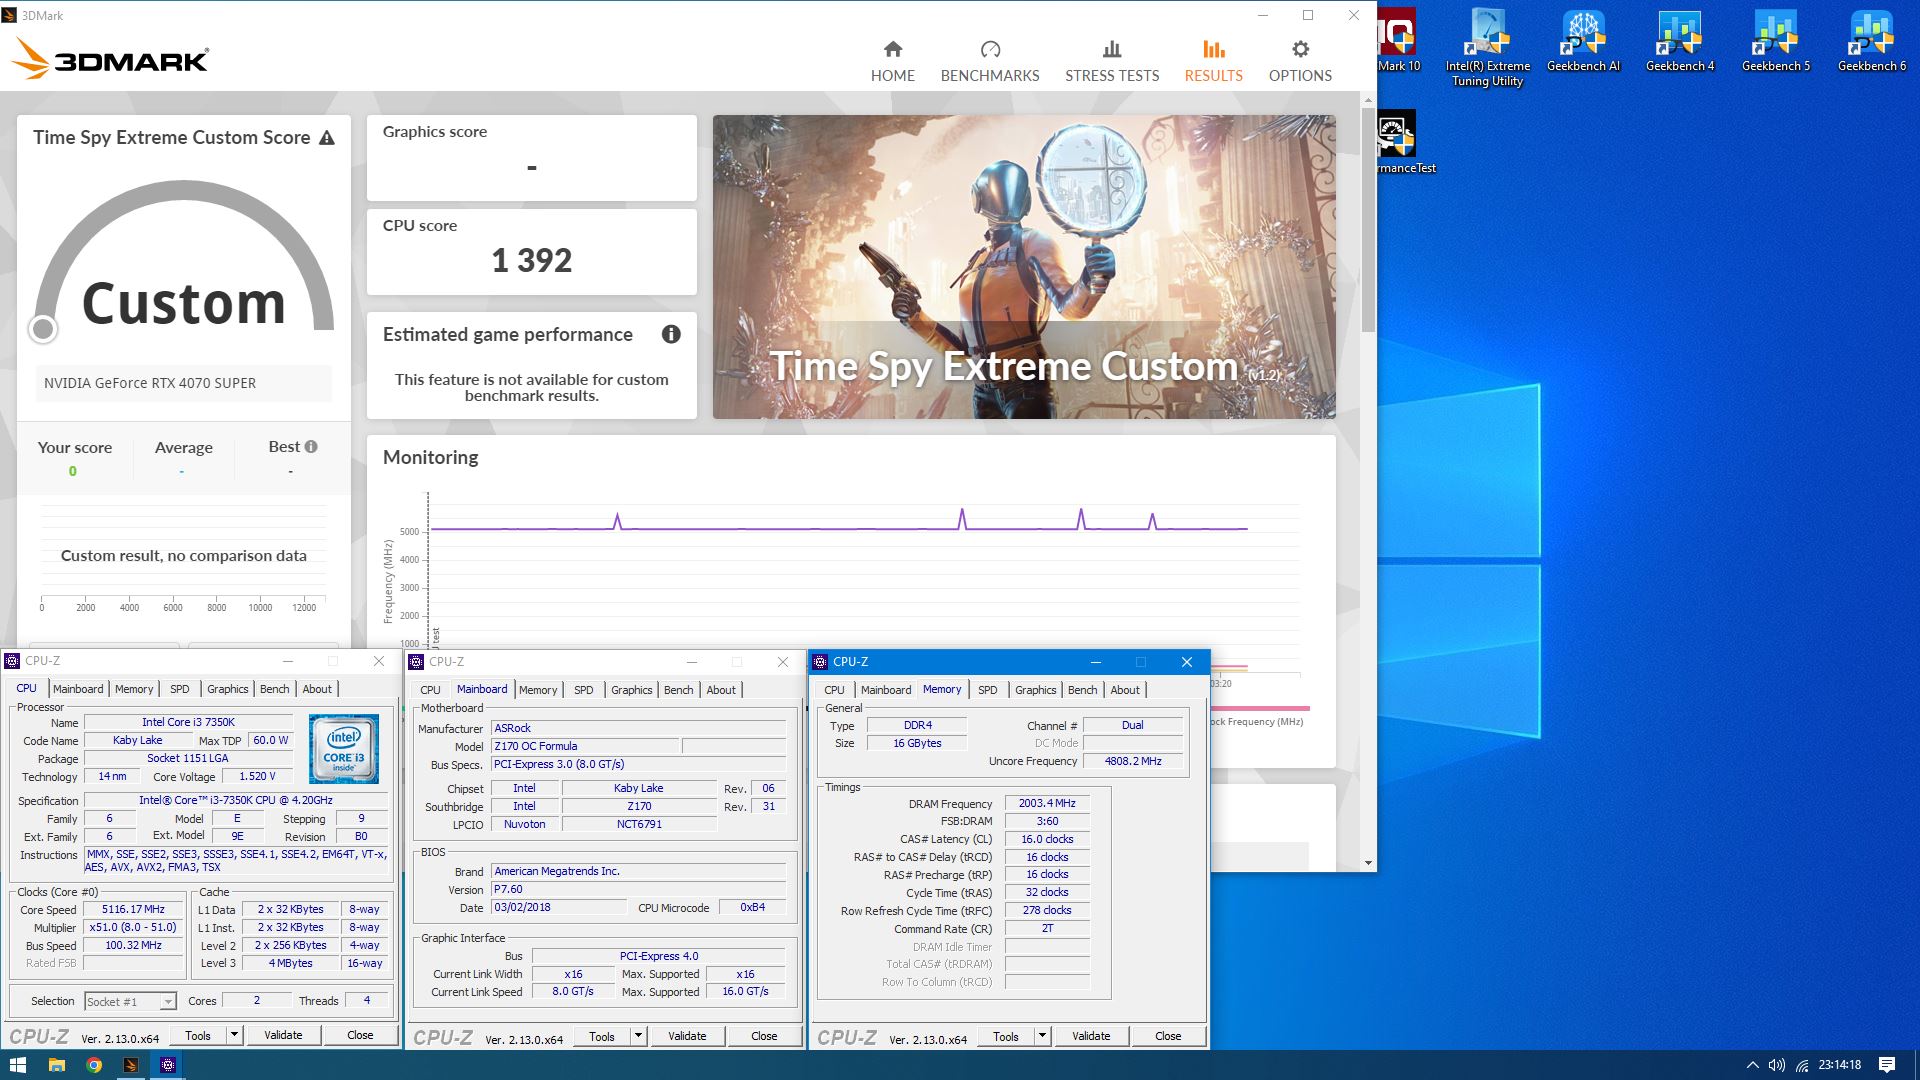
Task: Open Graphics tab in left CPU-Z window
Action: point(227,689)
